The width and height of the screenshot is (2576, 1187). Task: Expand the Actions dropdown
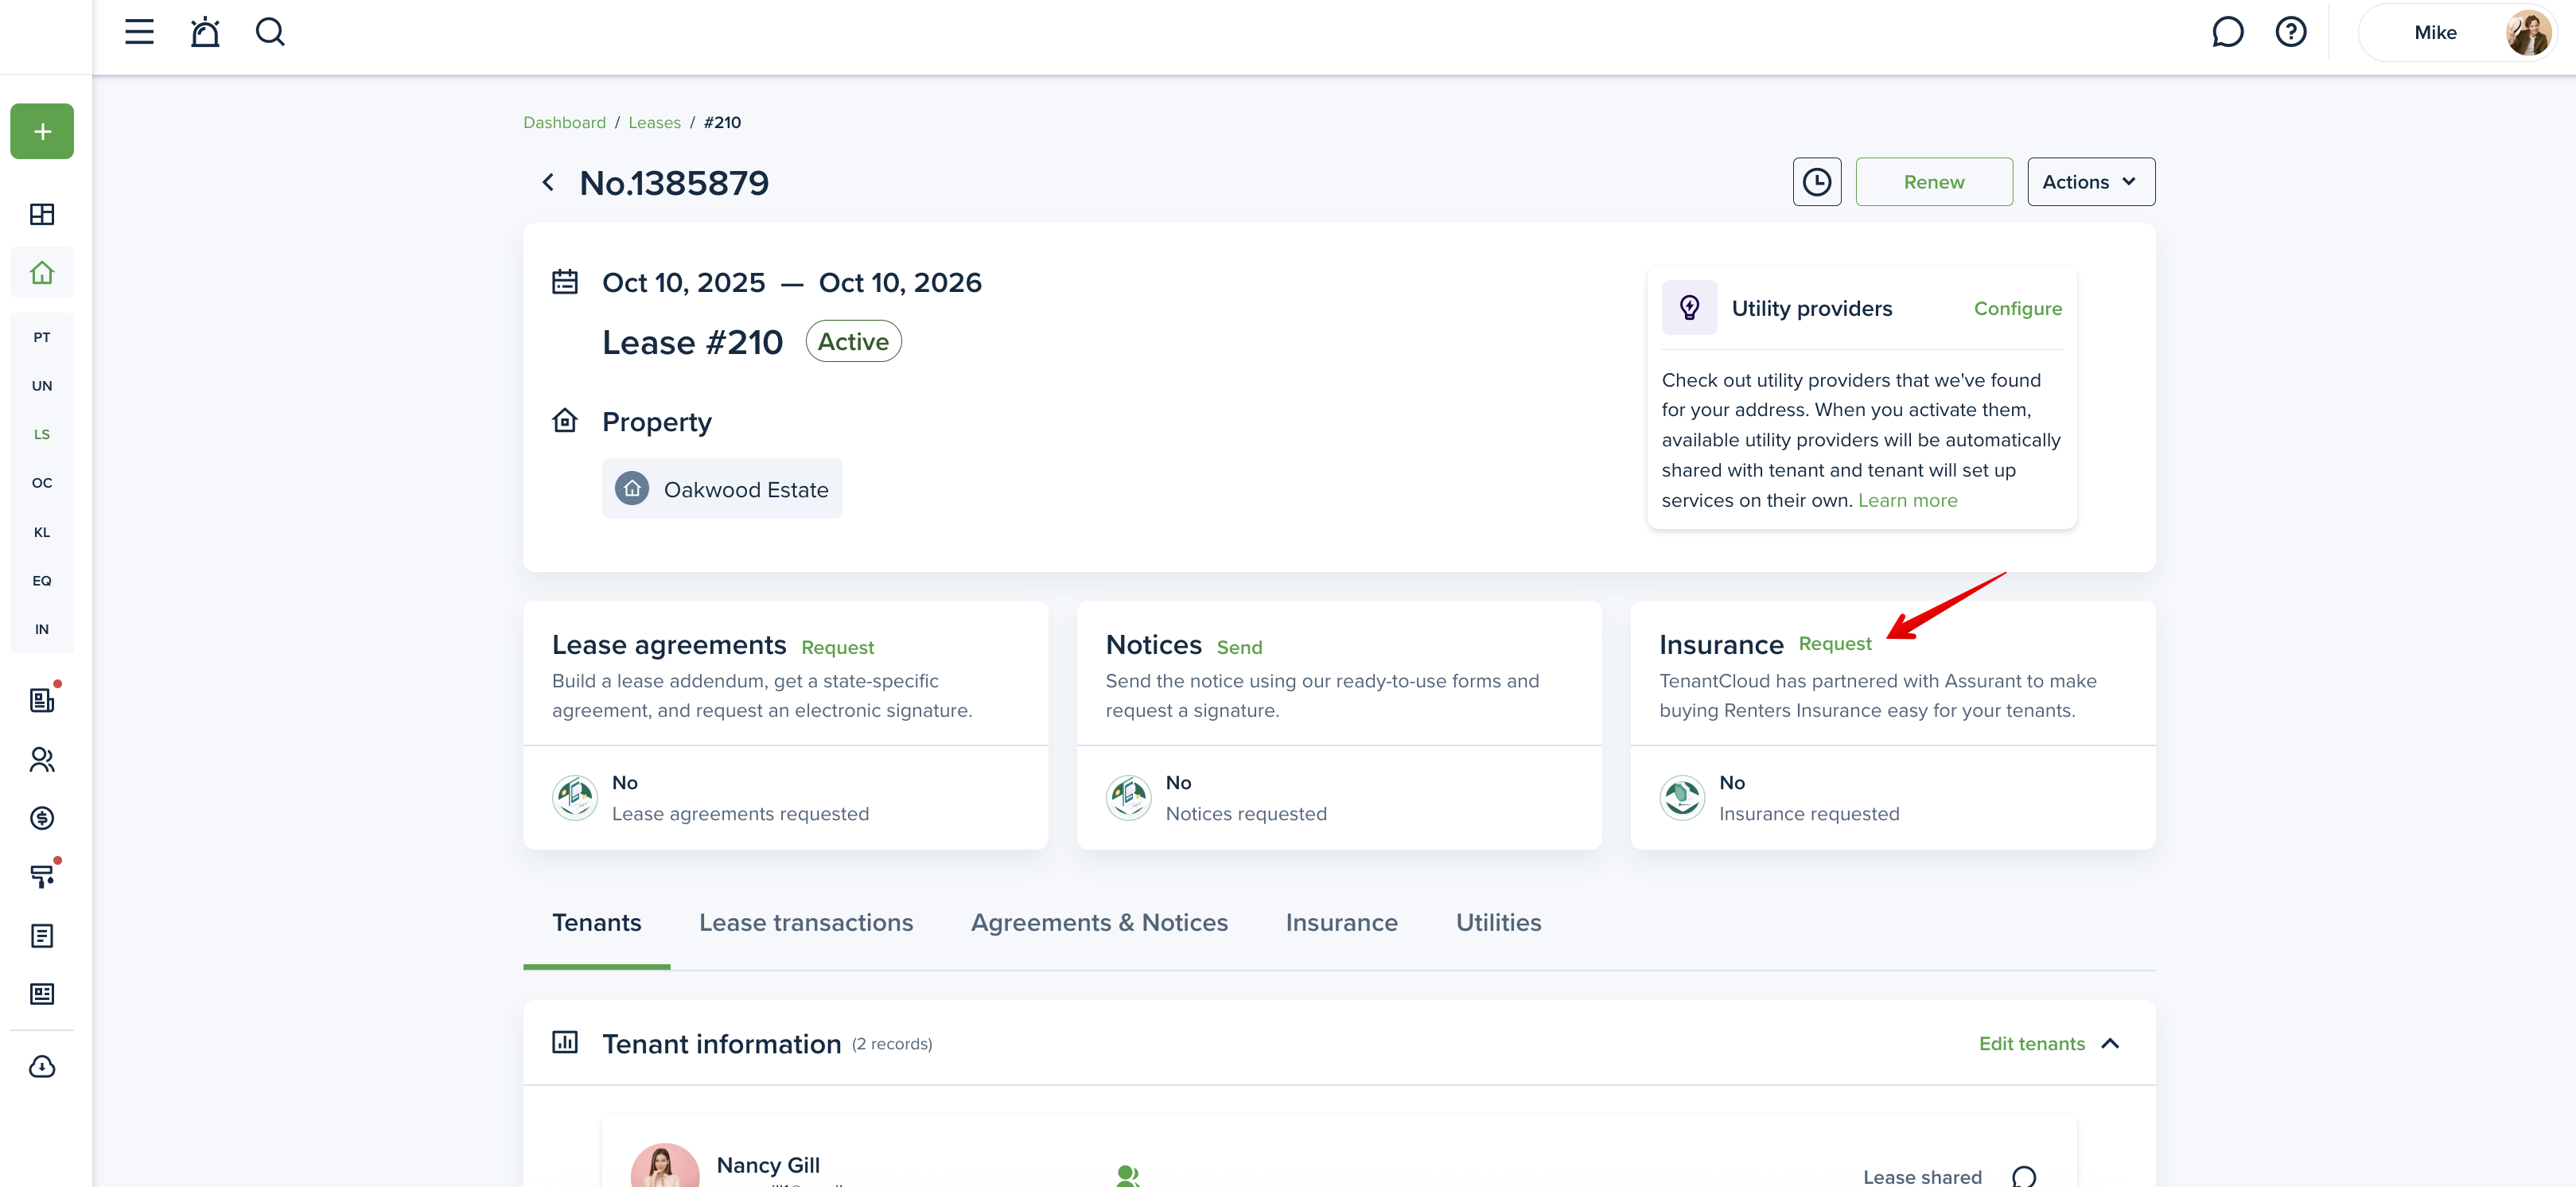[2090, 182]
